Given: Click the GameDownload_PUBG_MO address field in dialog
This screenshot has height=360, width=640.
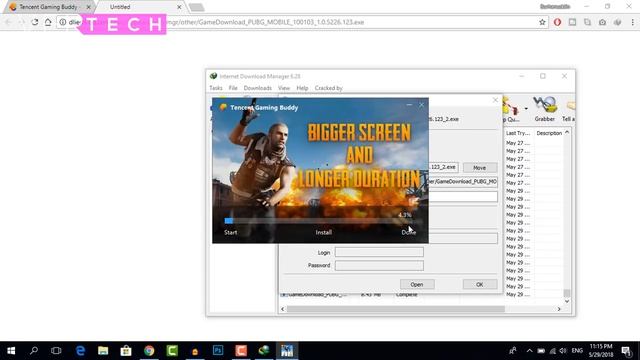Looking at the screenshot, I should tap(463, 182).
